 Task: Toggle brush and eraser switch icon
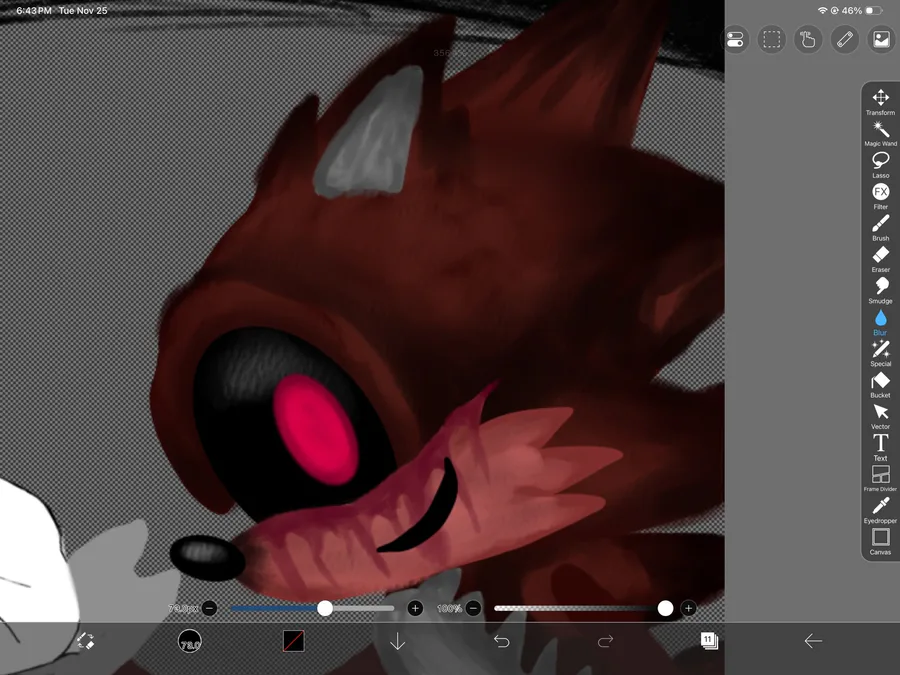(86, 641)
